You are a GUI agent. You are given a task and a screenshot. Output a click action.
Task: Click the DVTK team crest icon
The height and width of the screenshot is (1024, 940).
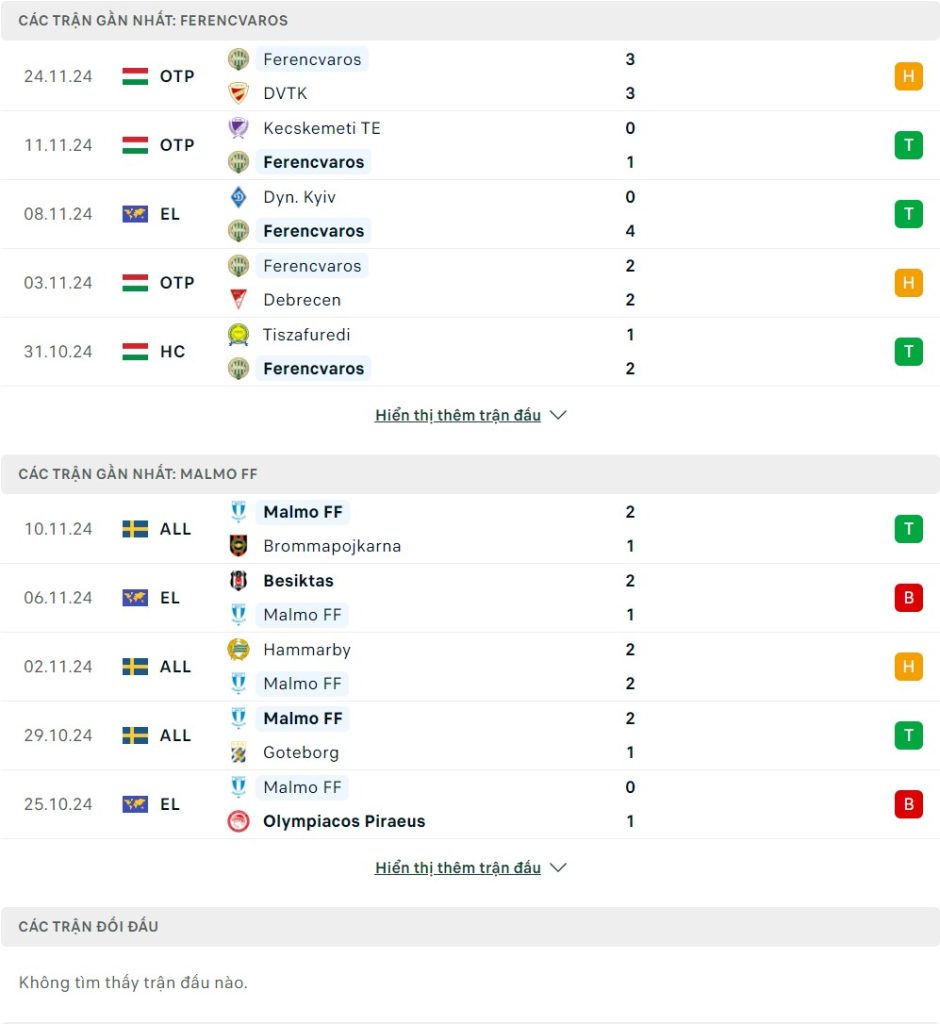coord(238,93)
